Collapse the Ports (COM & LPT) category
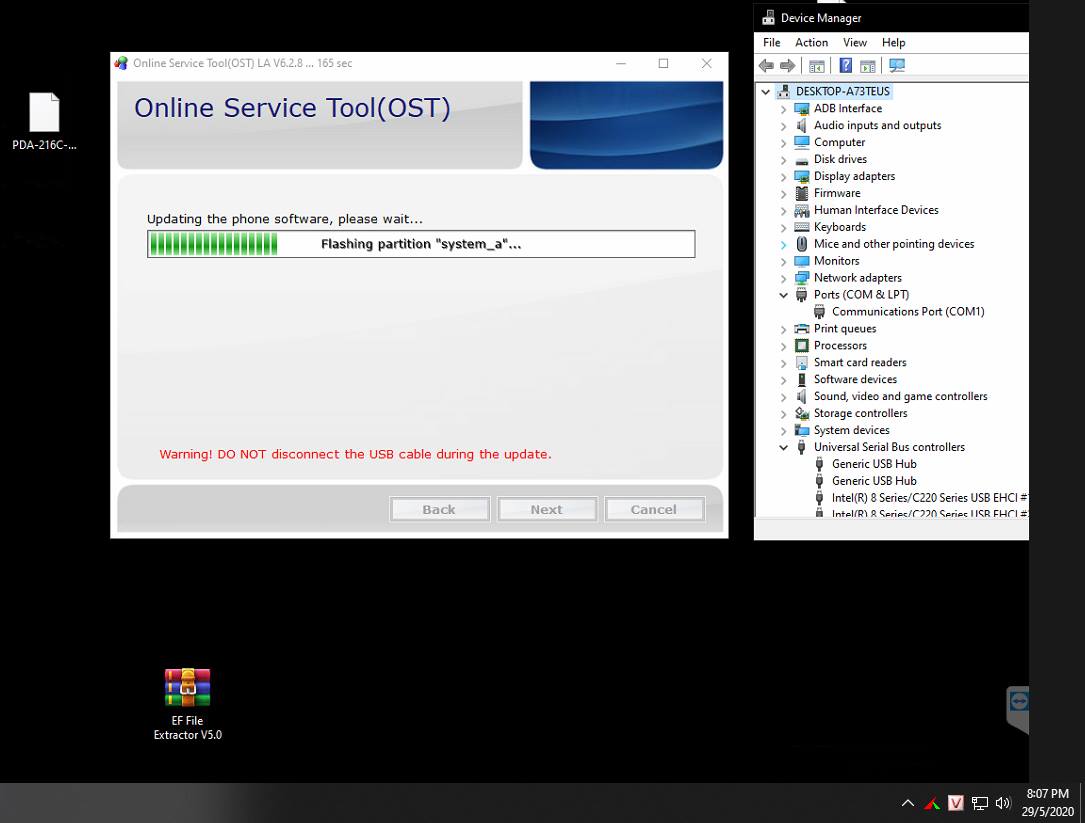 tap(783, 295)
